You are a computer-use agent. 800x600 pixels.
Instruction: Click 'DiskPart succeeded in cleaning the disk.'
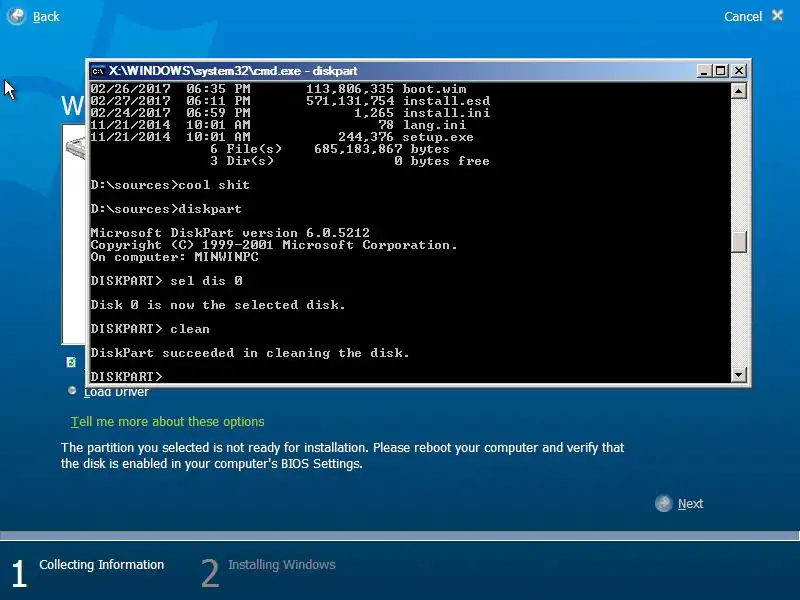click(250, 353)
